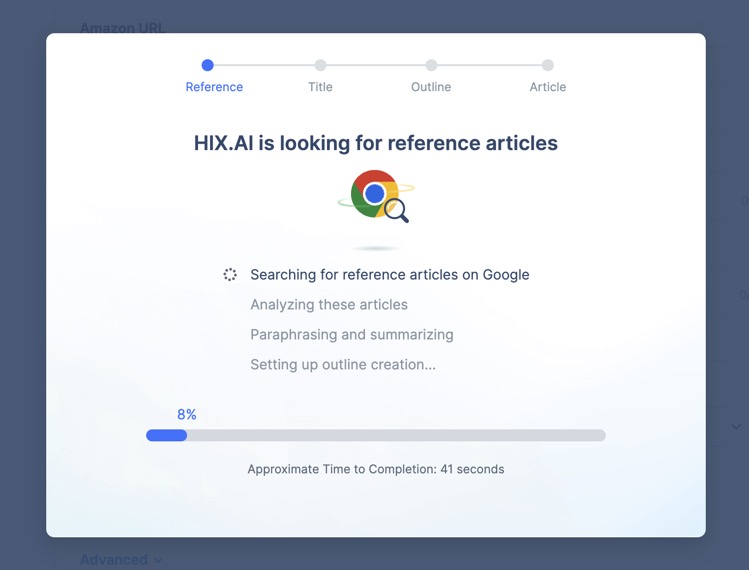749x570 pixels.
Task: Click 'Analyzing these articles' text
Action: pos(329,305)
